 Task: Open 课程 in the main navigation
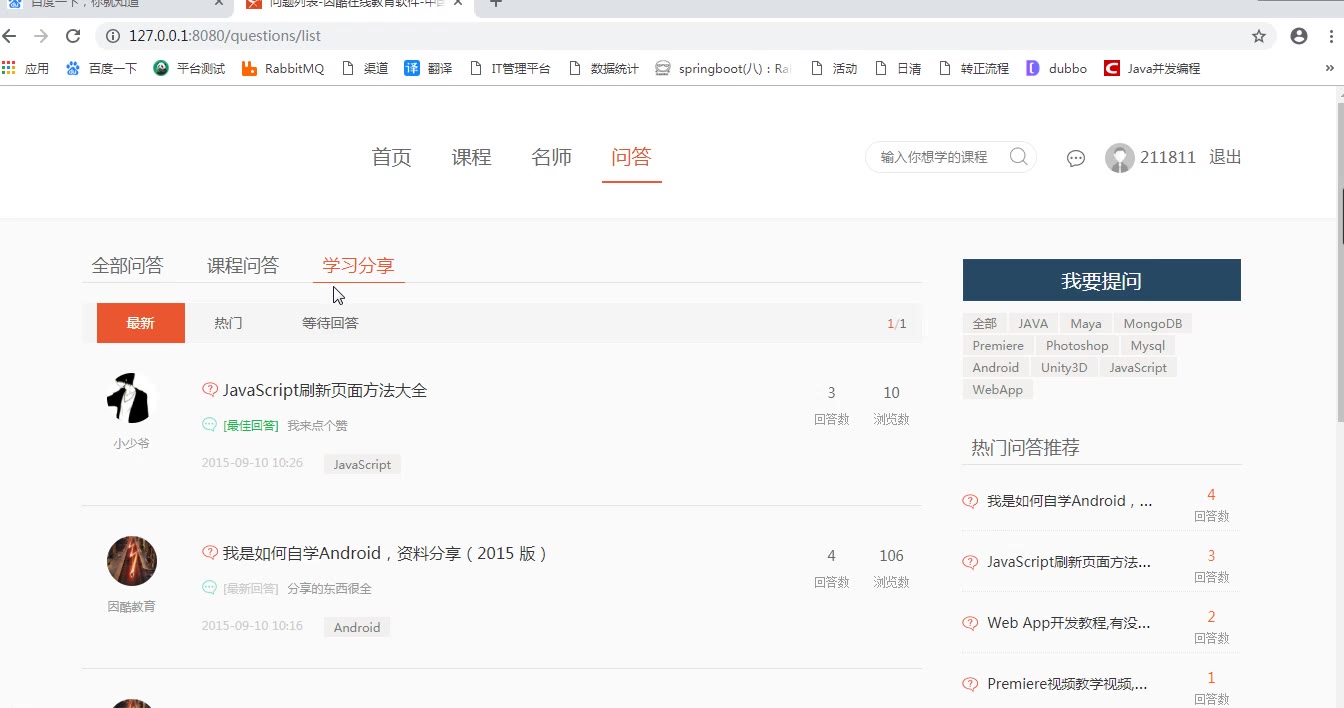(x=471, y=157)
